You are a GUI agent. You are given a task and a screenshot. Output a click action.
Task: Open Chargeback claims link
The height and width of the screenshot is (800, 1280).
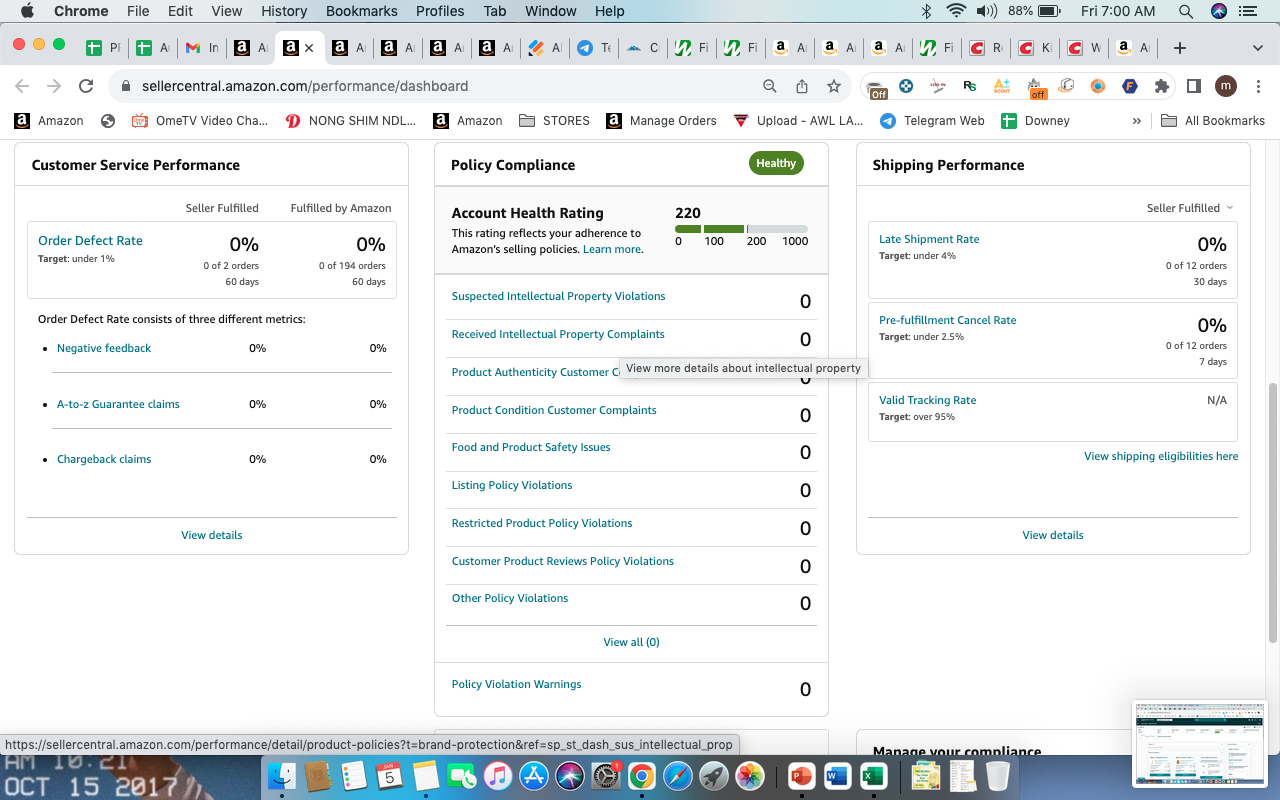click(104, 459)
